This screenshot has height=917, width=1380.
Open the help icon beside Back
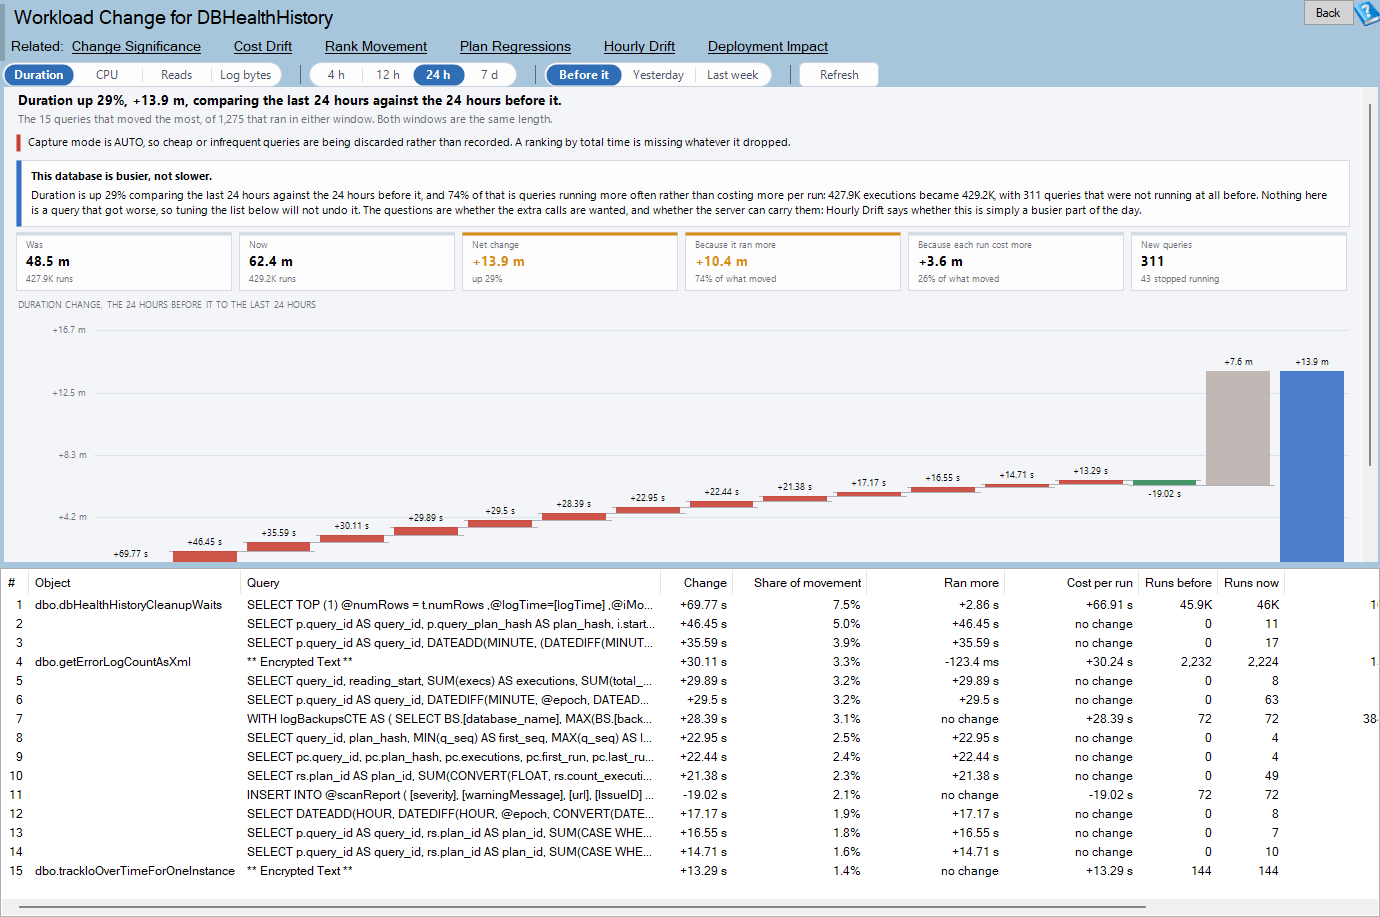coord(1367,13)
